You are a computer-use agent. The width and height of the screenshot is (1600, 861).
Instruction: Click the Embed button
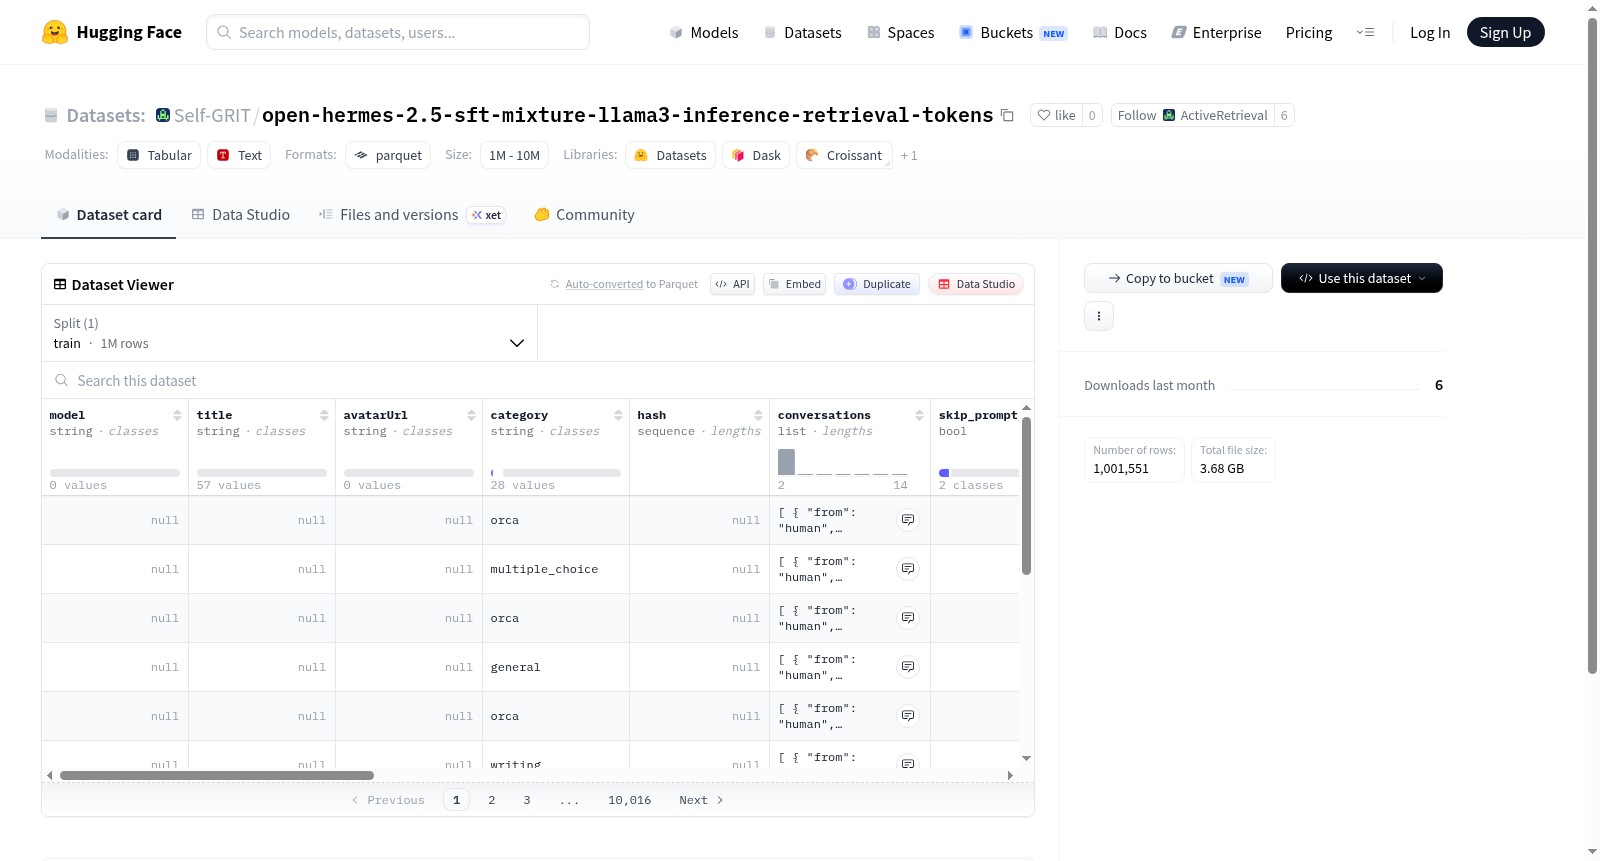click(794, 284)
